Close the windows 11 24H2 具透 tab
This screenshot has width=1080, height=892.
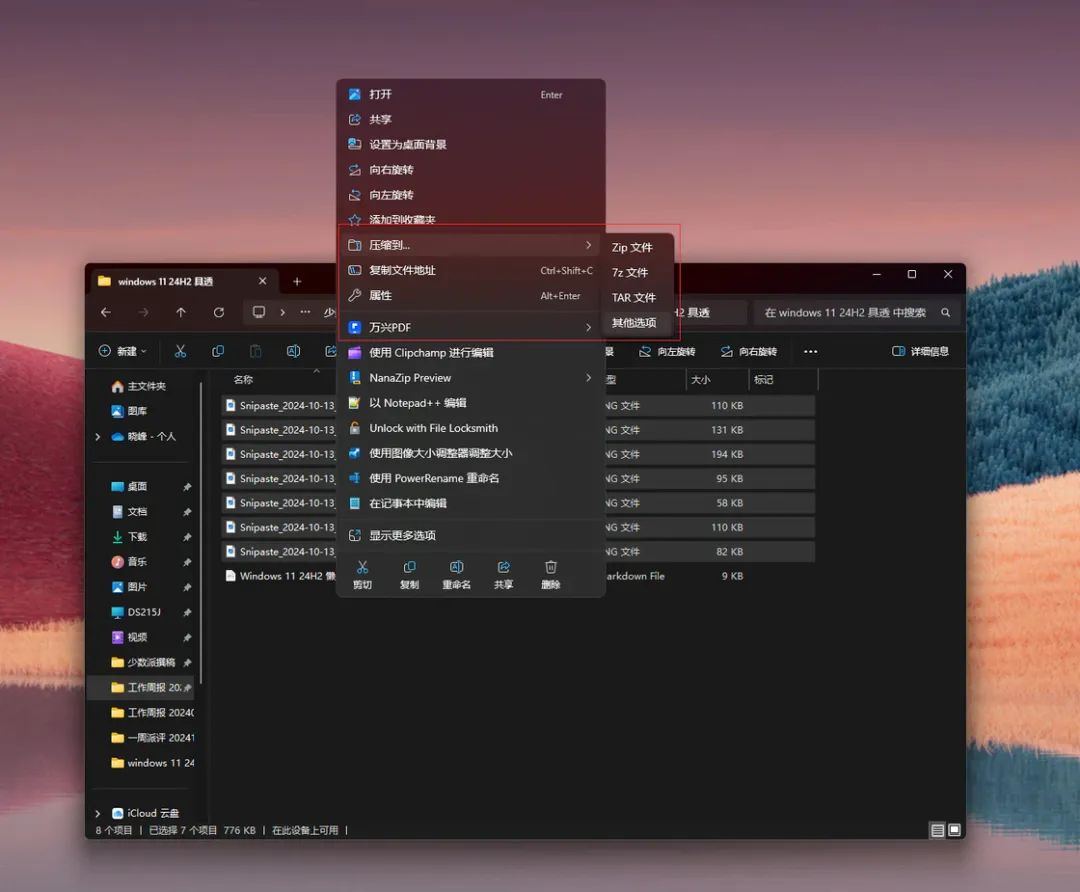pos(262,281)
